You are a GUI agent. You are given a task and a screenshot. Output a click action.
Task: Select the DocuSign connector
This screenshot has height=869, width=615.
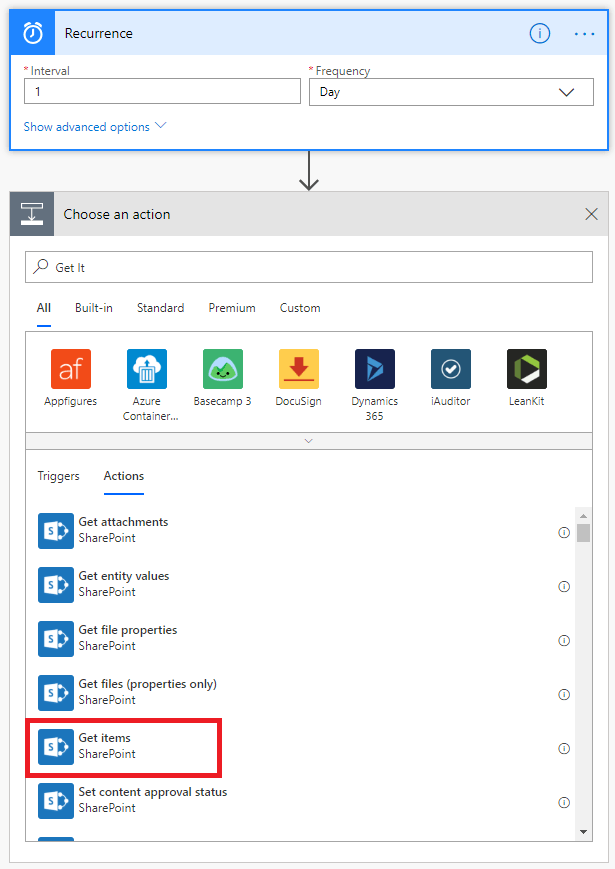point(299,378)
